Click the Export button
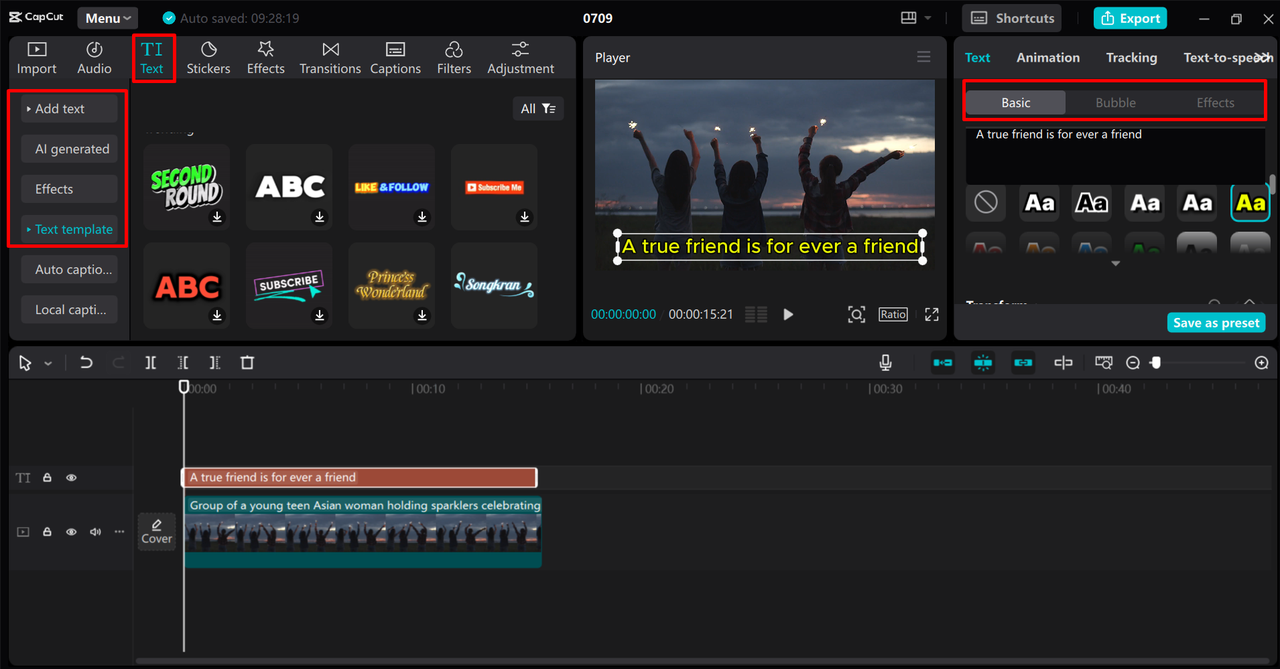The width and height of the screenshot is (1280, 669). [1131, 18]
